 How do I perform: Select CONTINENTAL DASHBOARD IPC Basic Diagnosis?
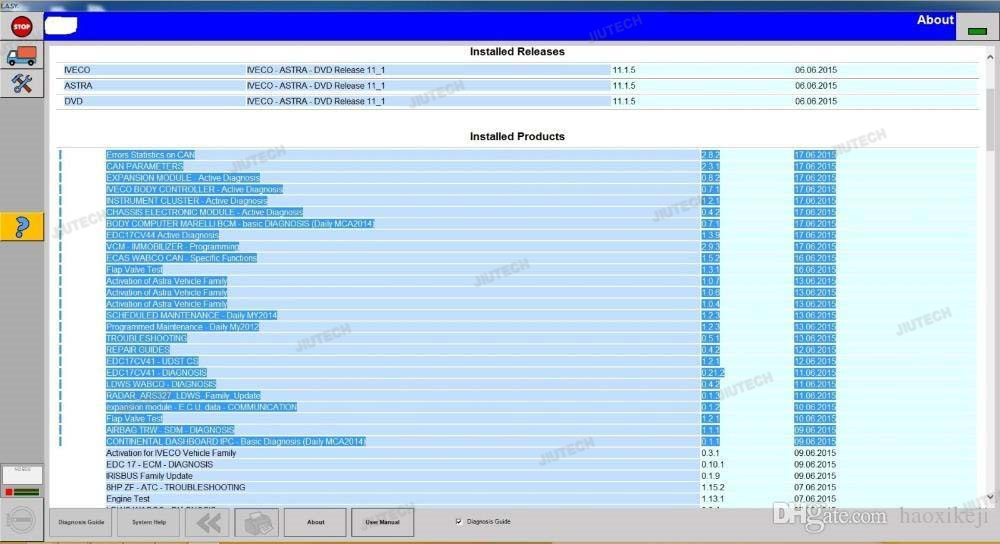coord(517,442)
